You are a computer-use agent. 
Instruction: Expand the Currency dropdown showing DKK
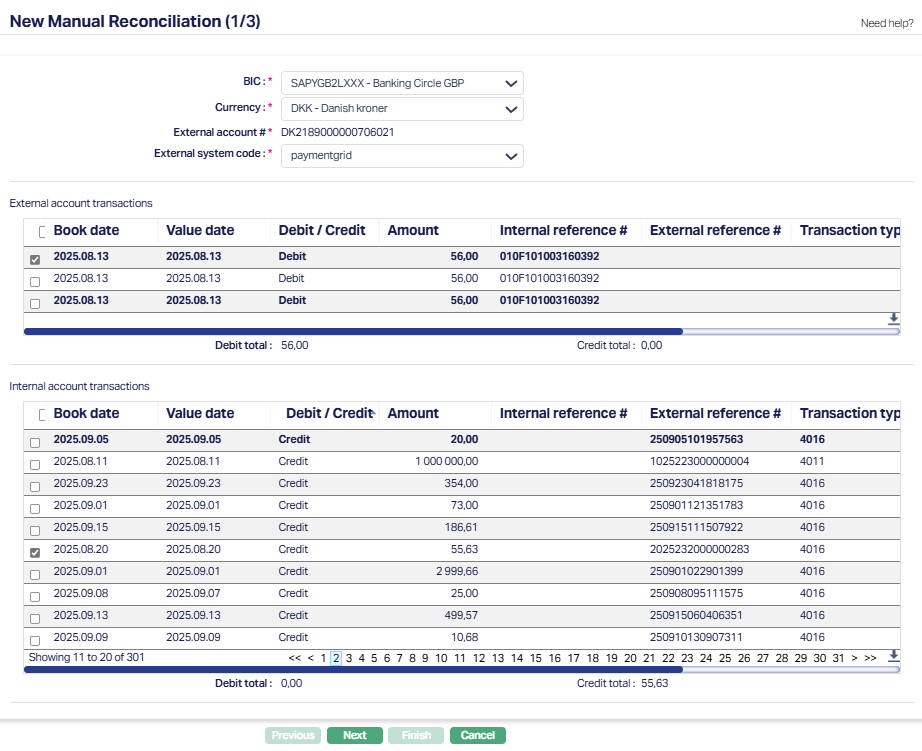coord(401,108)
